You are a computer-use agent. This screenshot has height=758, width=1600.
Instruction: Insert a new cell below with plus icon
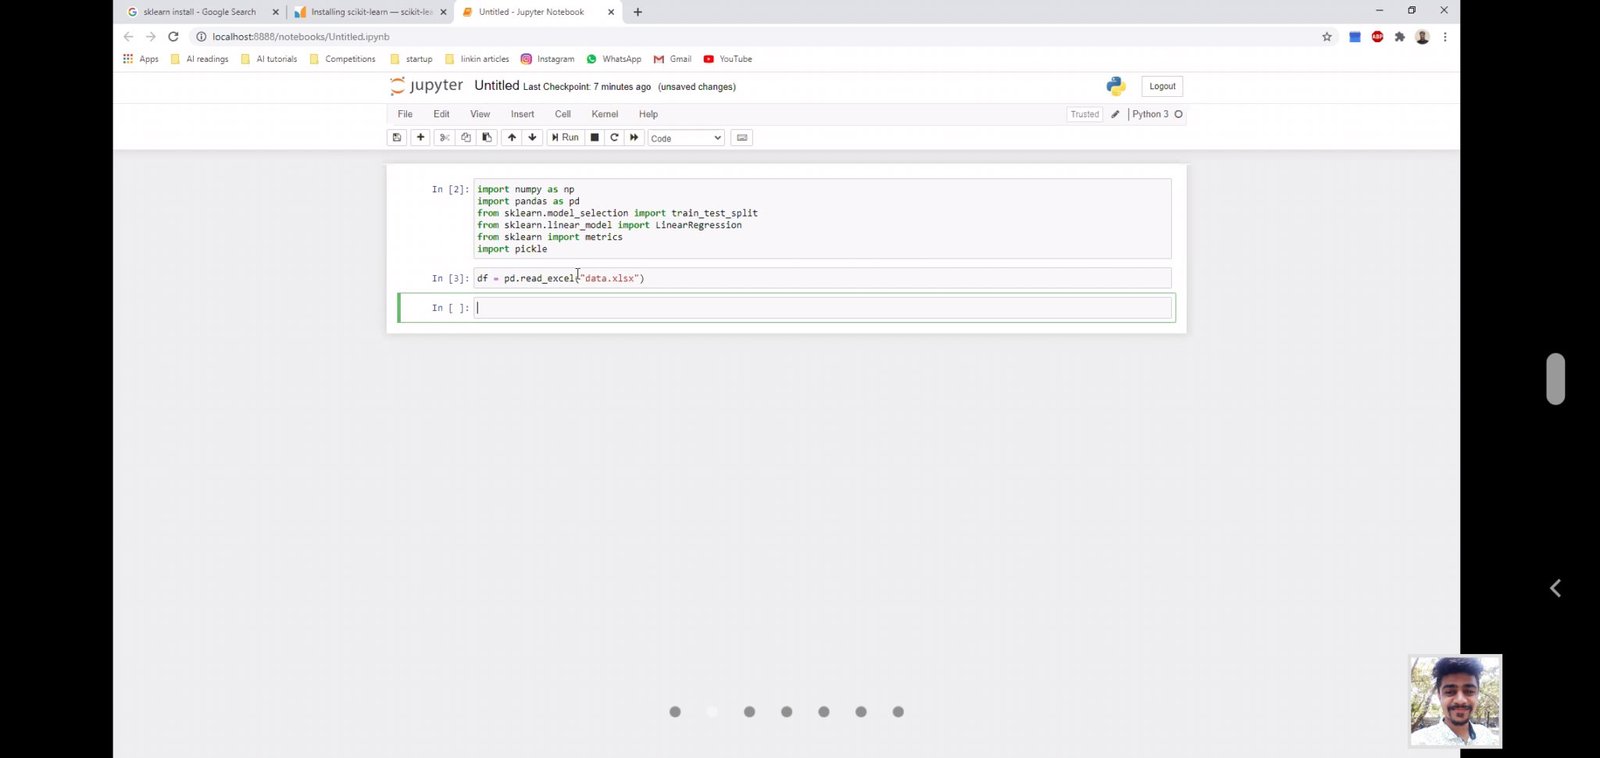pyautogui.click(x=421, y=138)
